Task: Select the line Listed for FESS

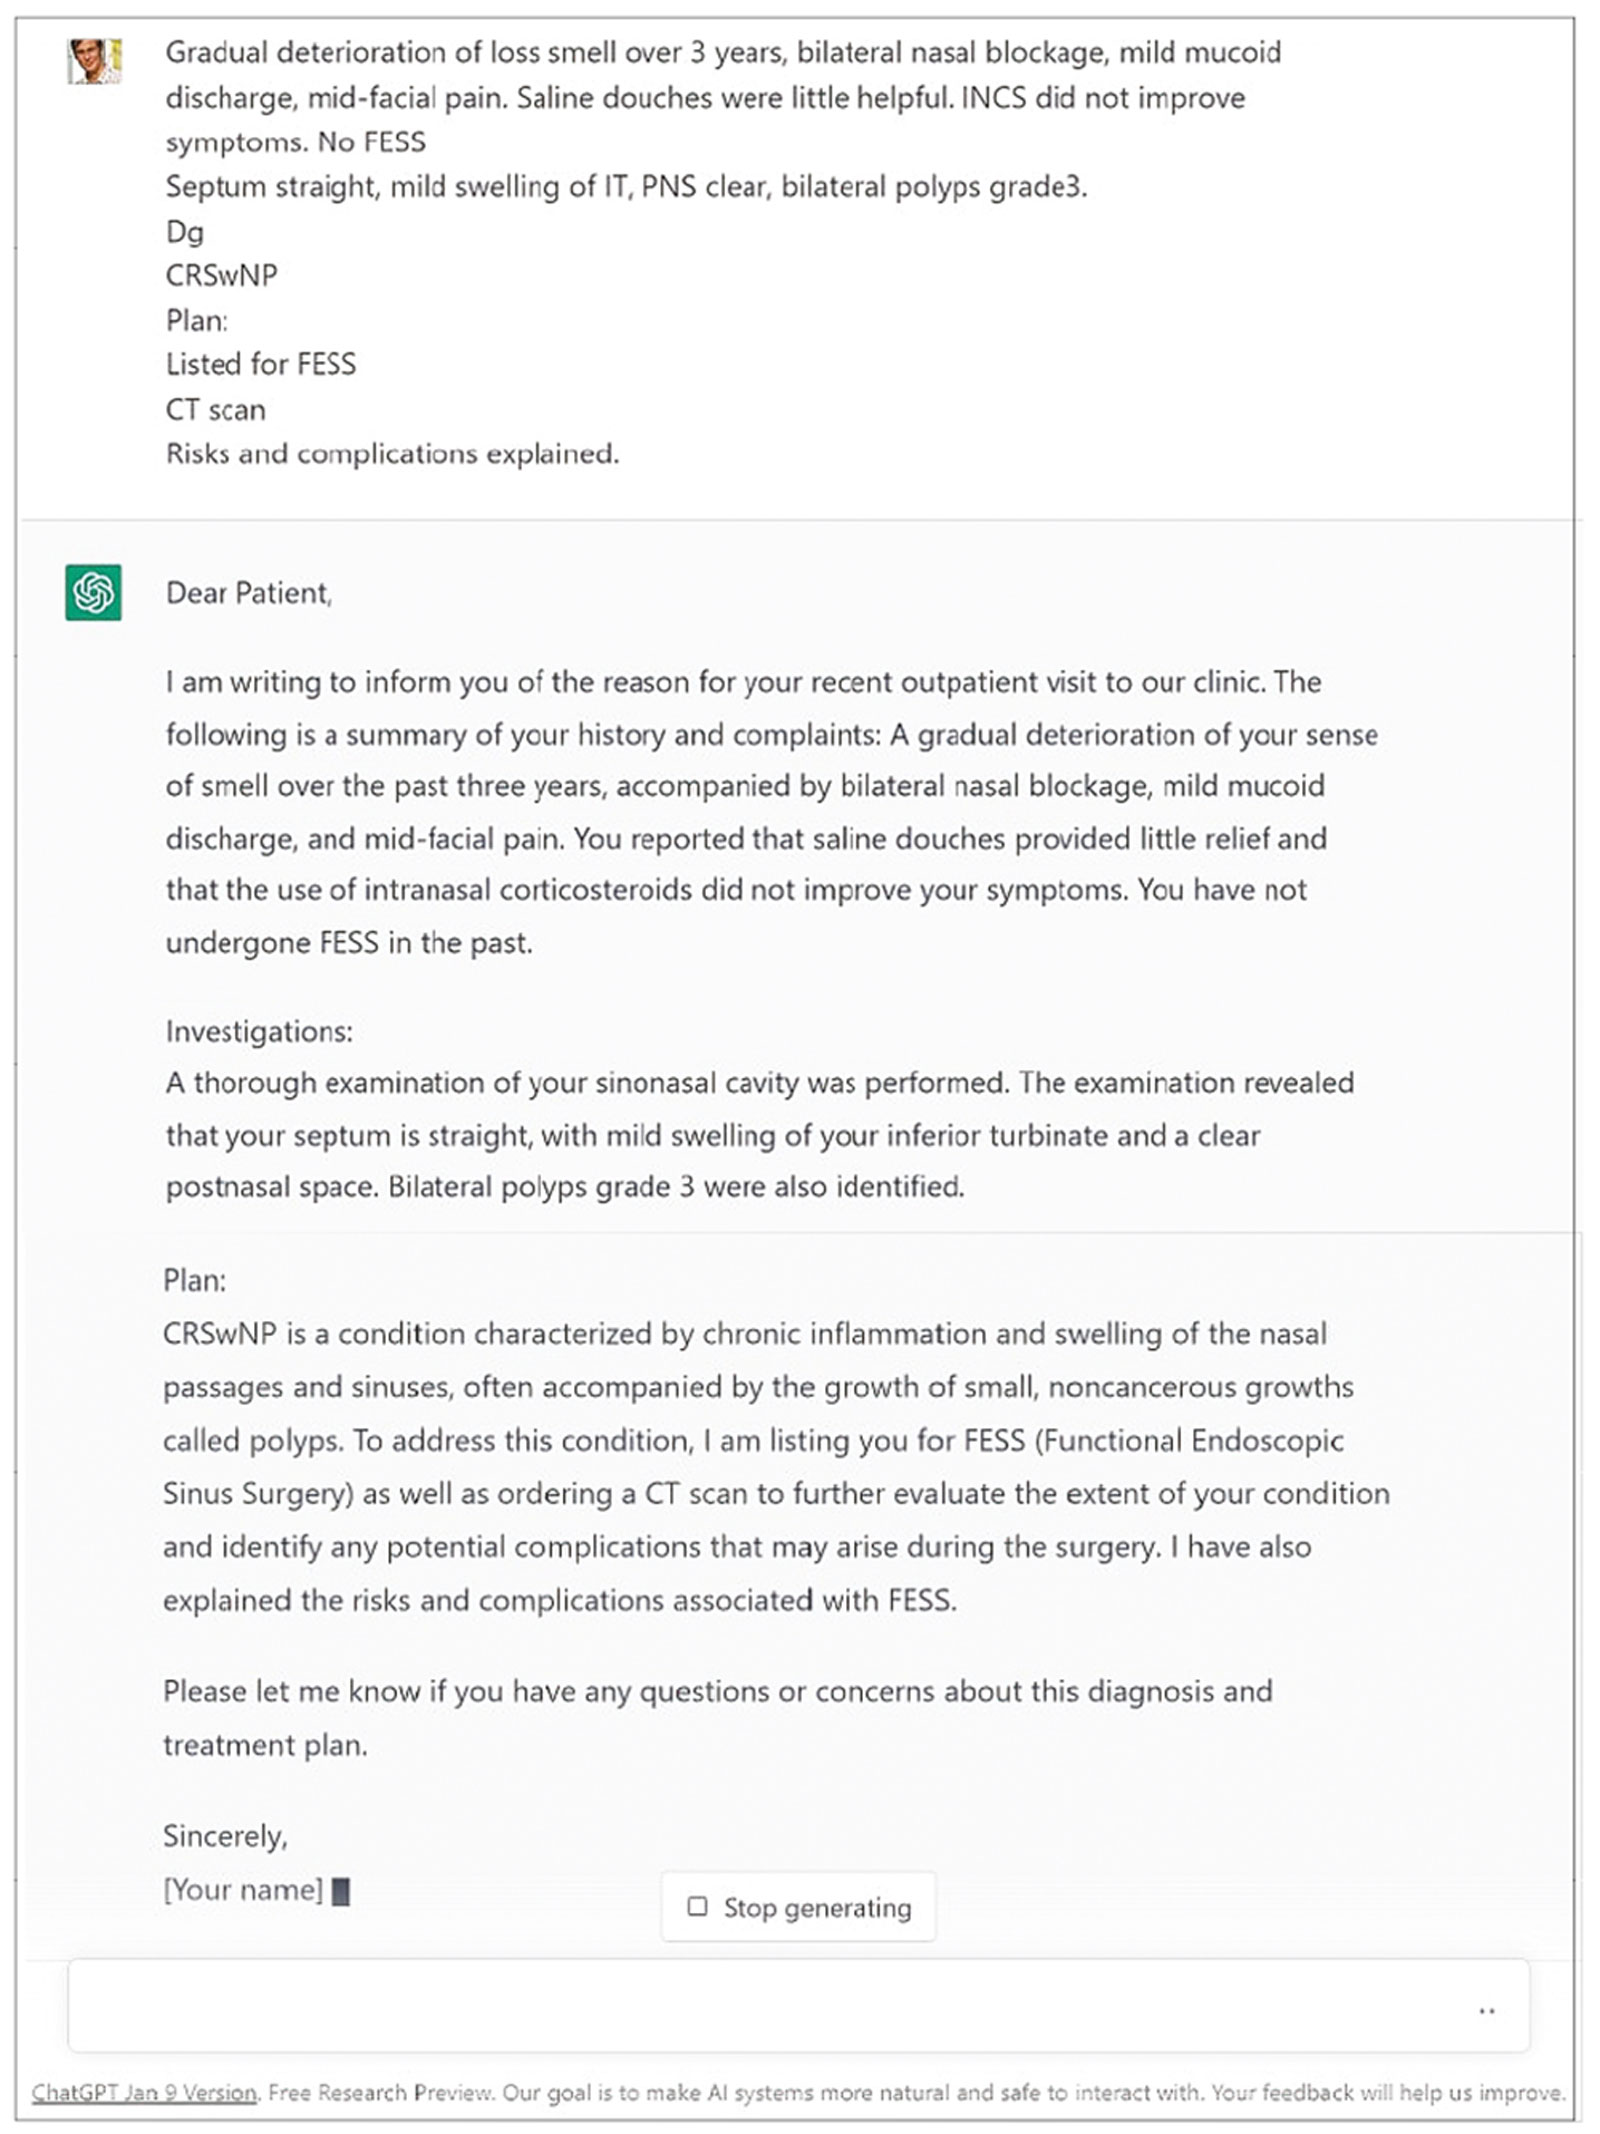Action: point(261,365)
